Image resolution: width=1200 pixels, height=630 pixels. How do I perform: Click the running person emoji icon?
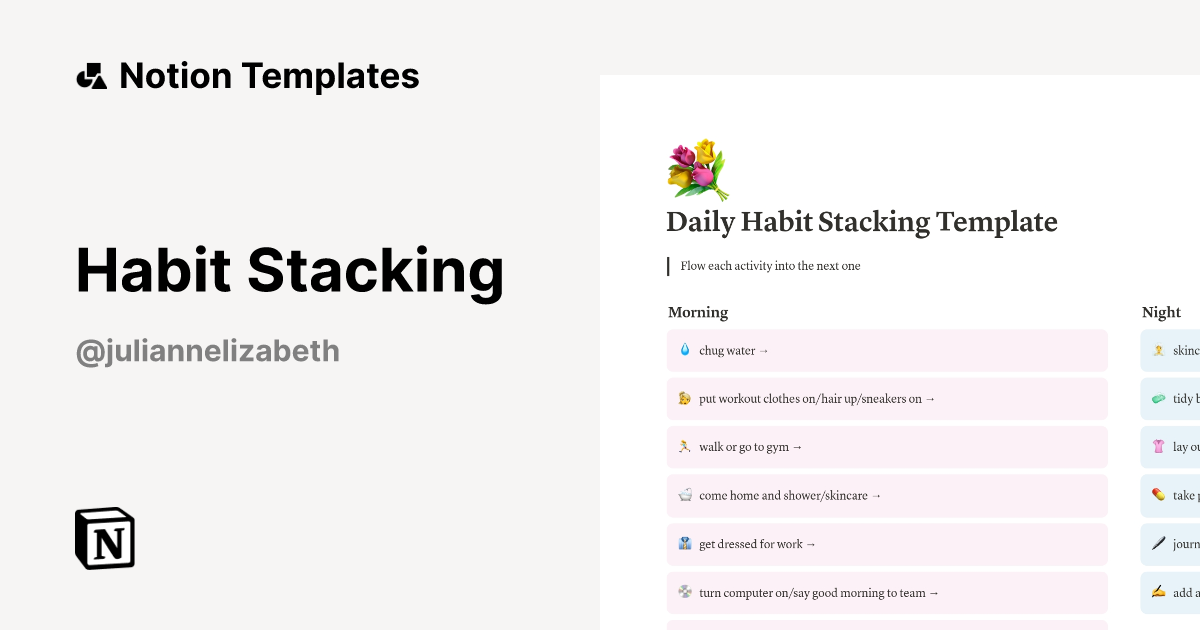coord(685,447)
